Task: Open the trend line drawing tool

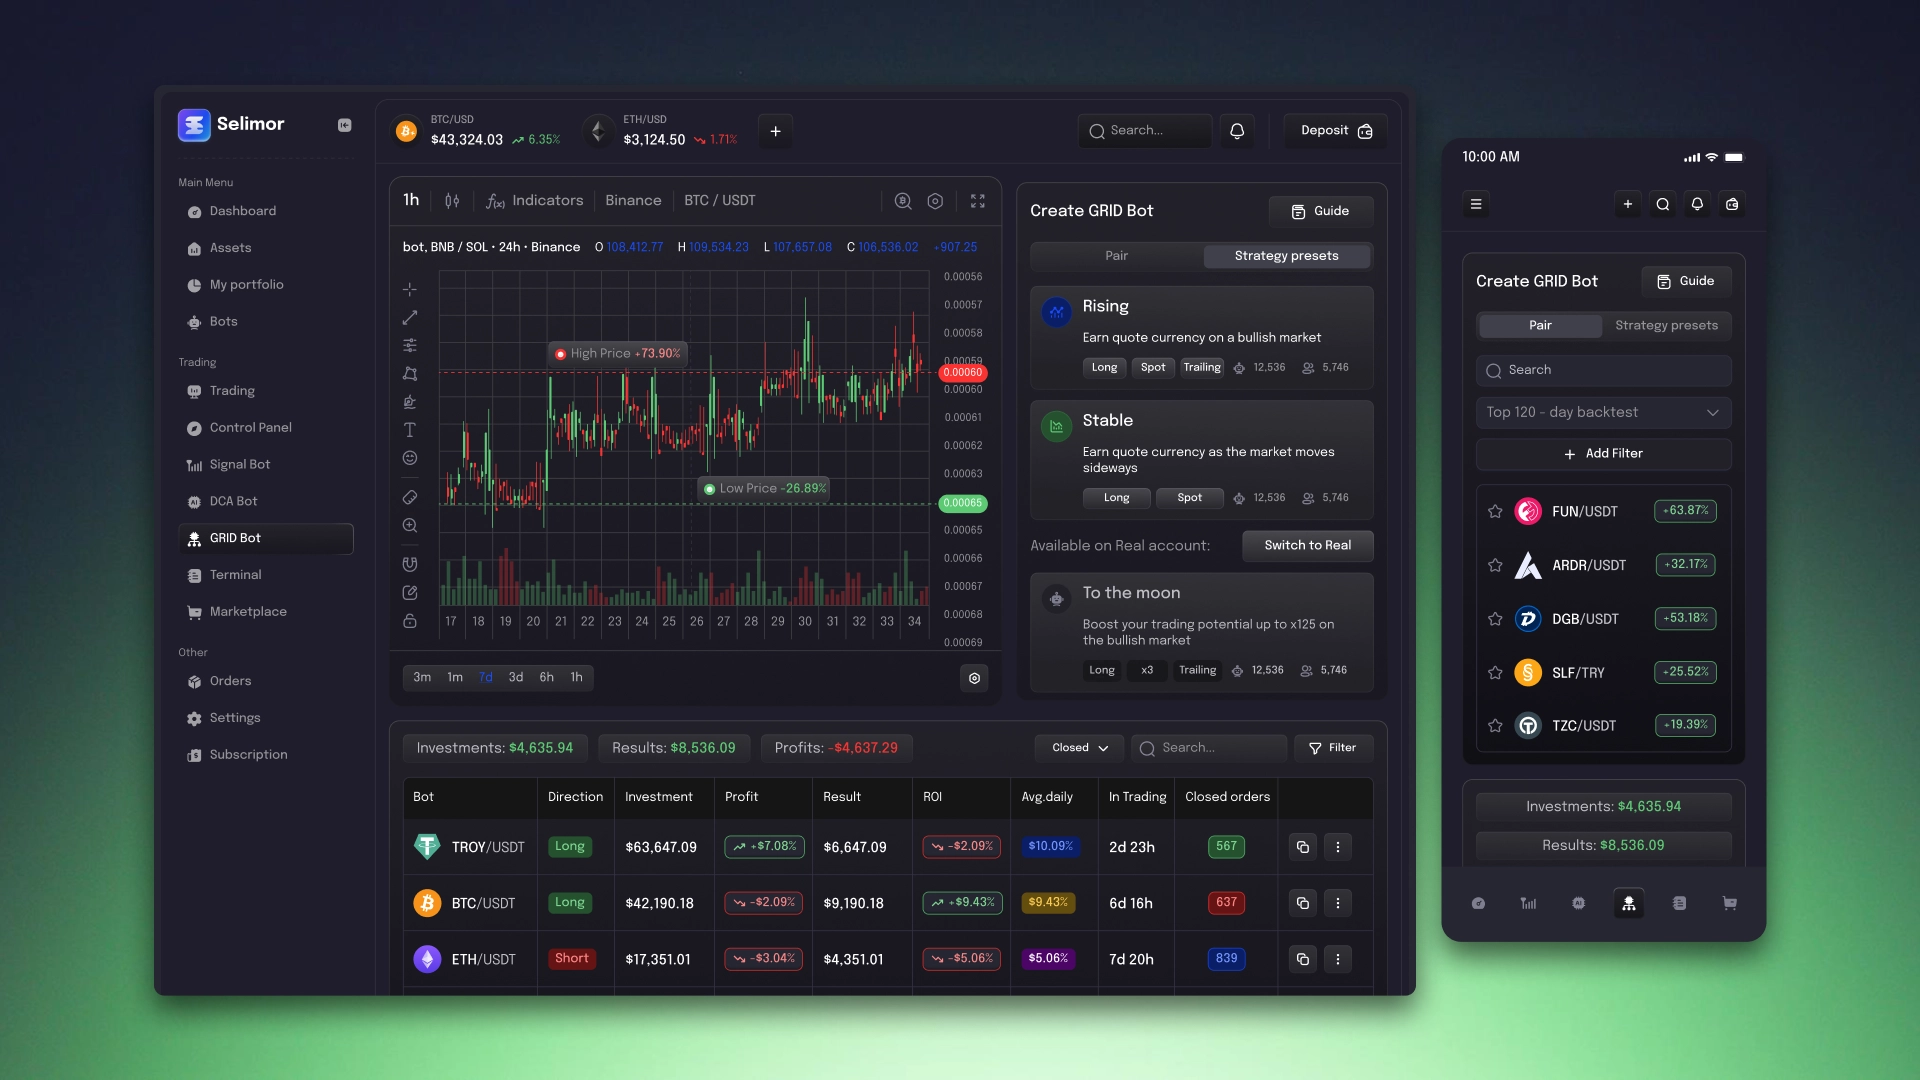Action: point(410,317)
